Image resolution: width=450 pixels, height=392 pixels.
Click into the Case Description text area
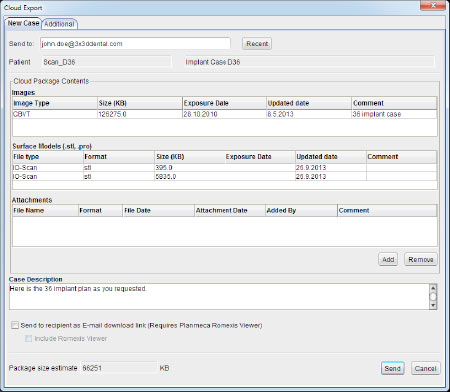point(219,296)
